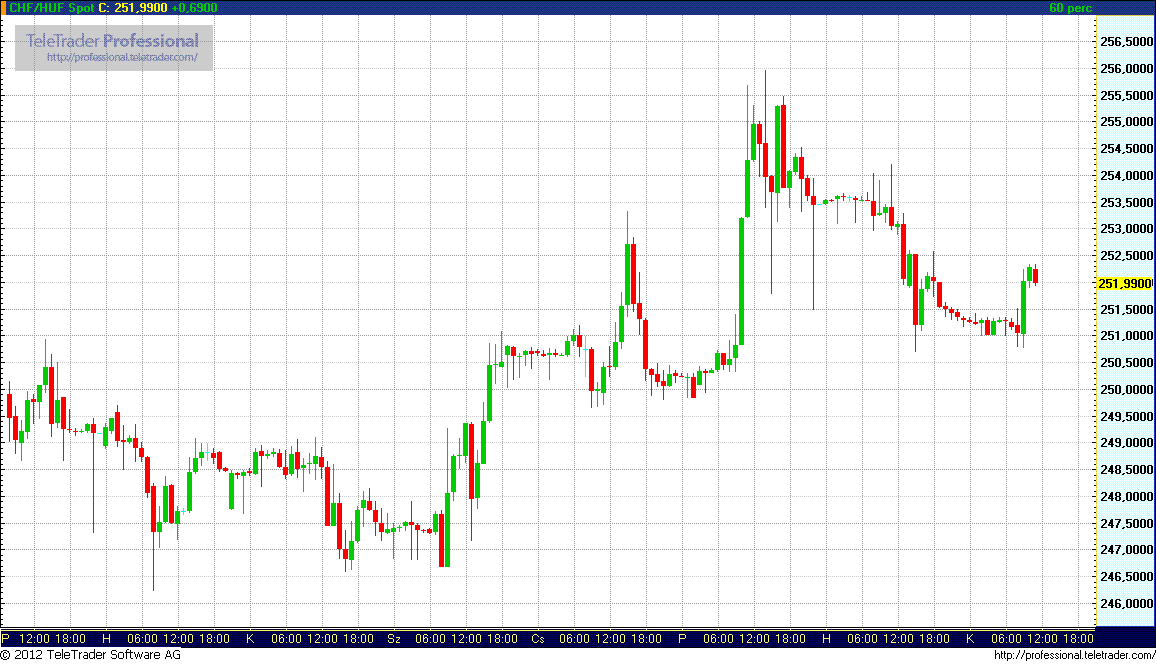This screenshot has height=664, width=1156.
Task: Click the +0,6900 change value in header
Action: pos(195,7)
